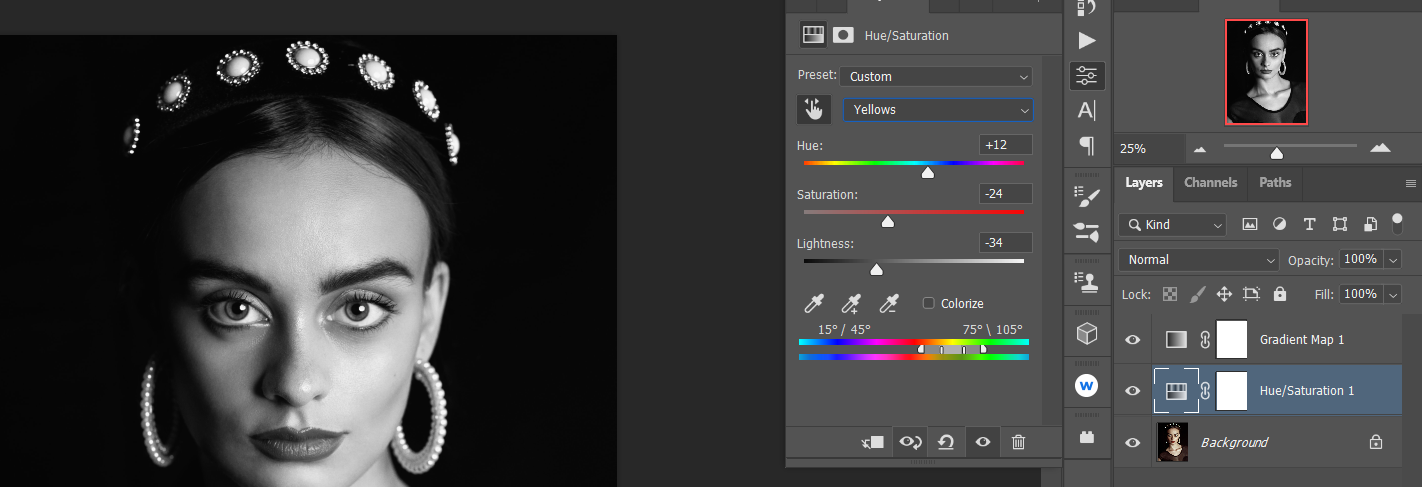Reset adjustment to defaults

click(946, 442)
